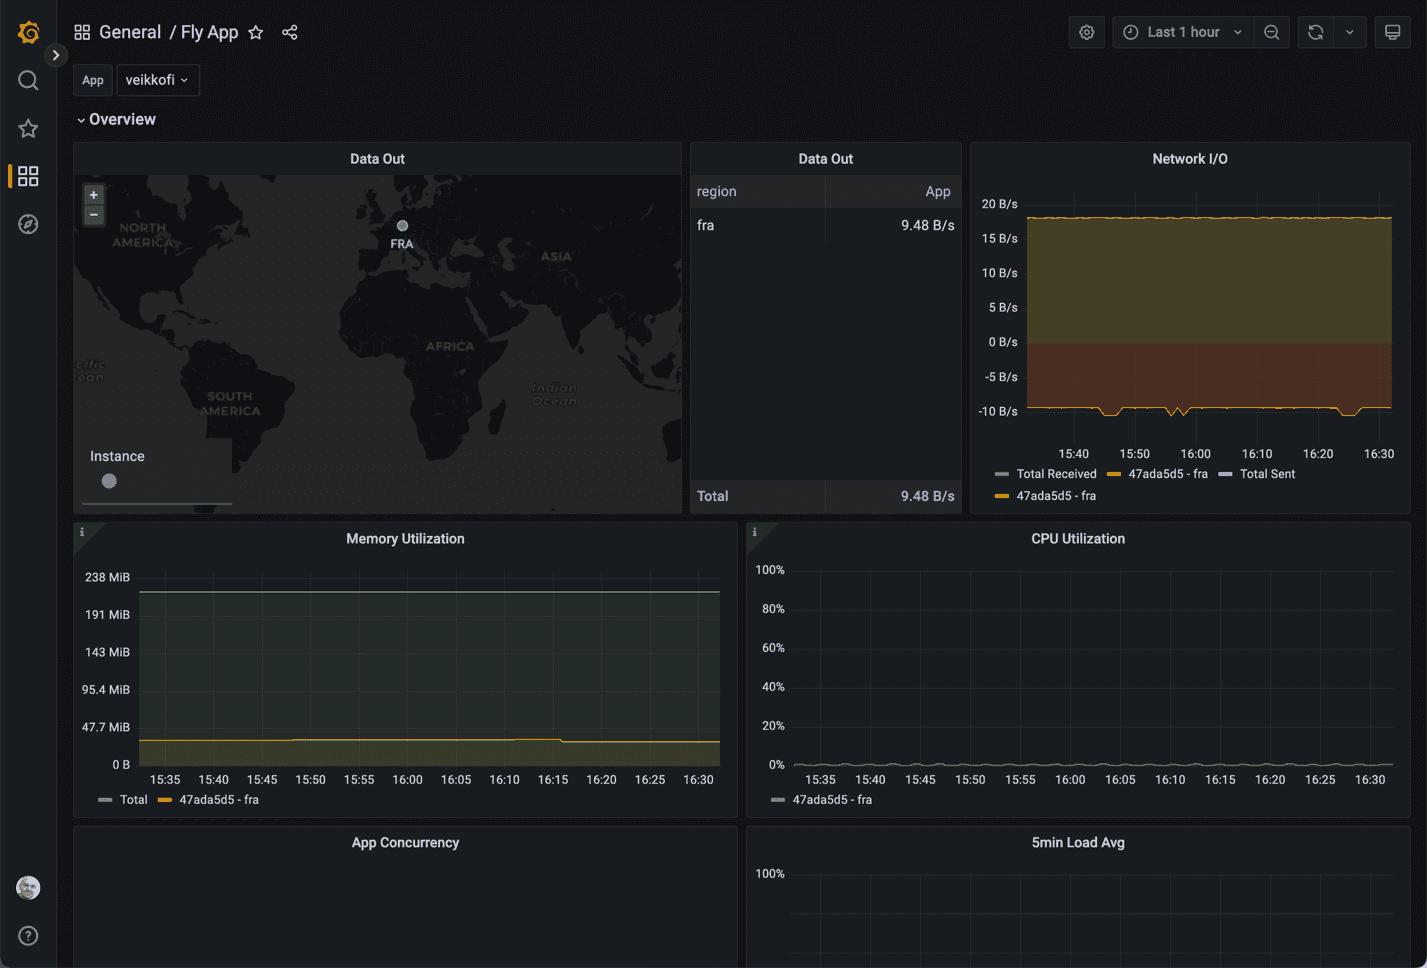Open the Data Out table panel title
Image resolution: width=1427 pixels, height=968 pixels.
(826, 159)
